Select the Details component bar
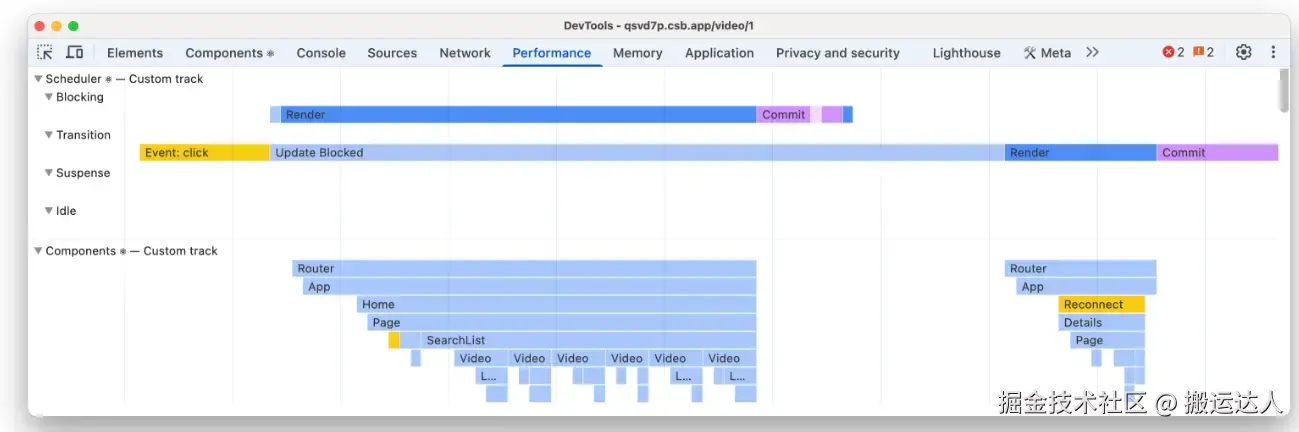 (x=1102, y=323)
